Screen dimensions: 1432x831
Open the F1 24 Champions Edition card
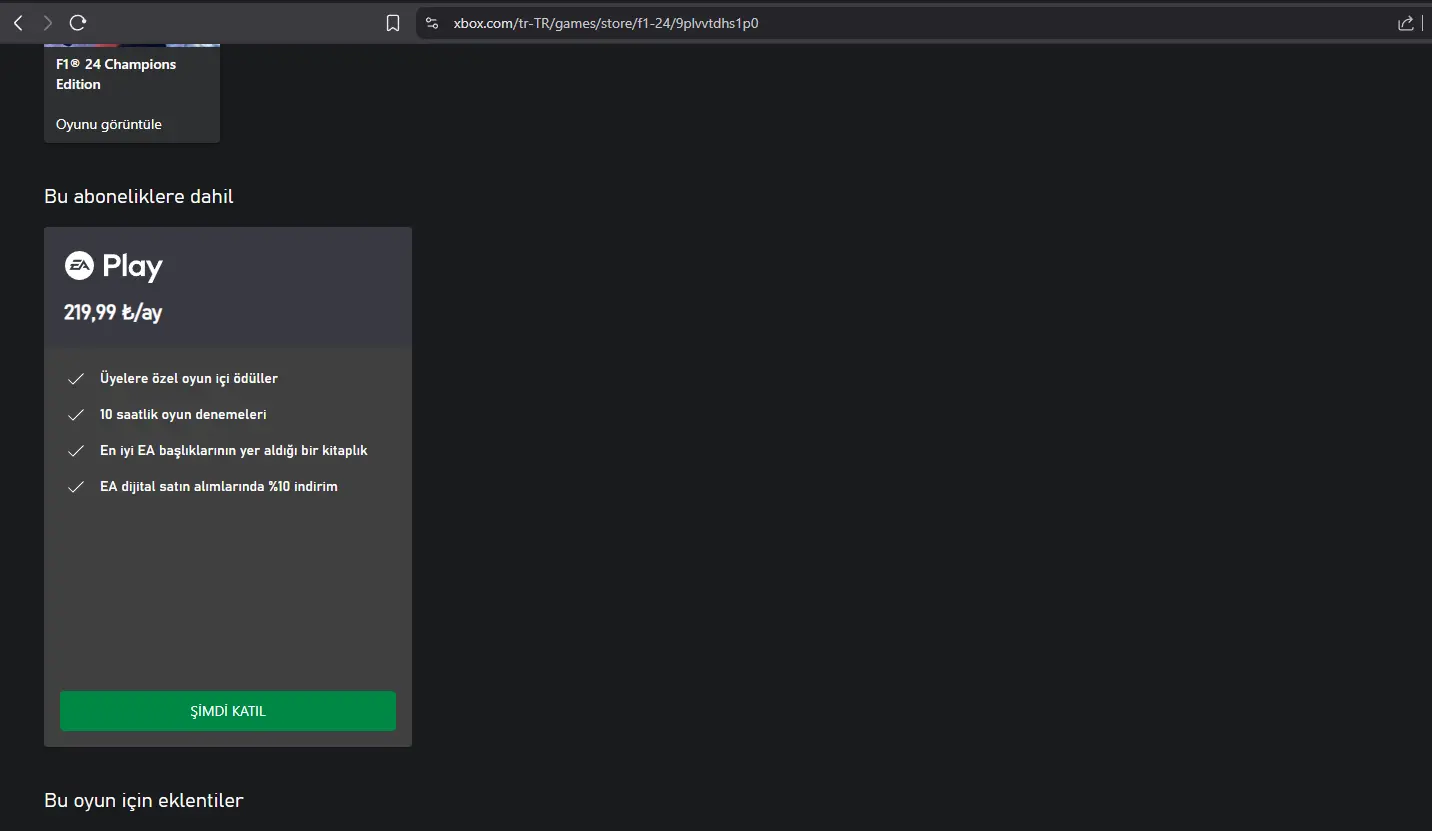[x=132, y=93]
